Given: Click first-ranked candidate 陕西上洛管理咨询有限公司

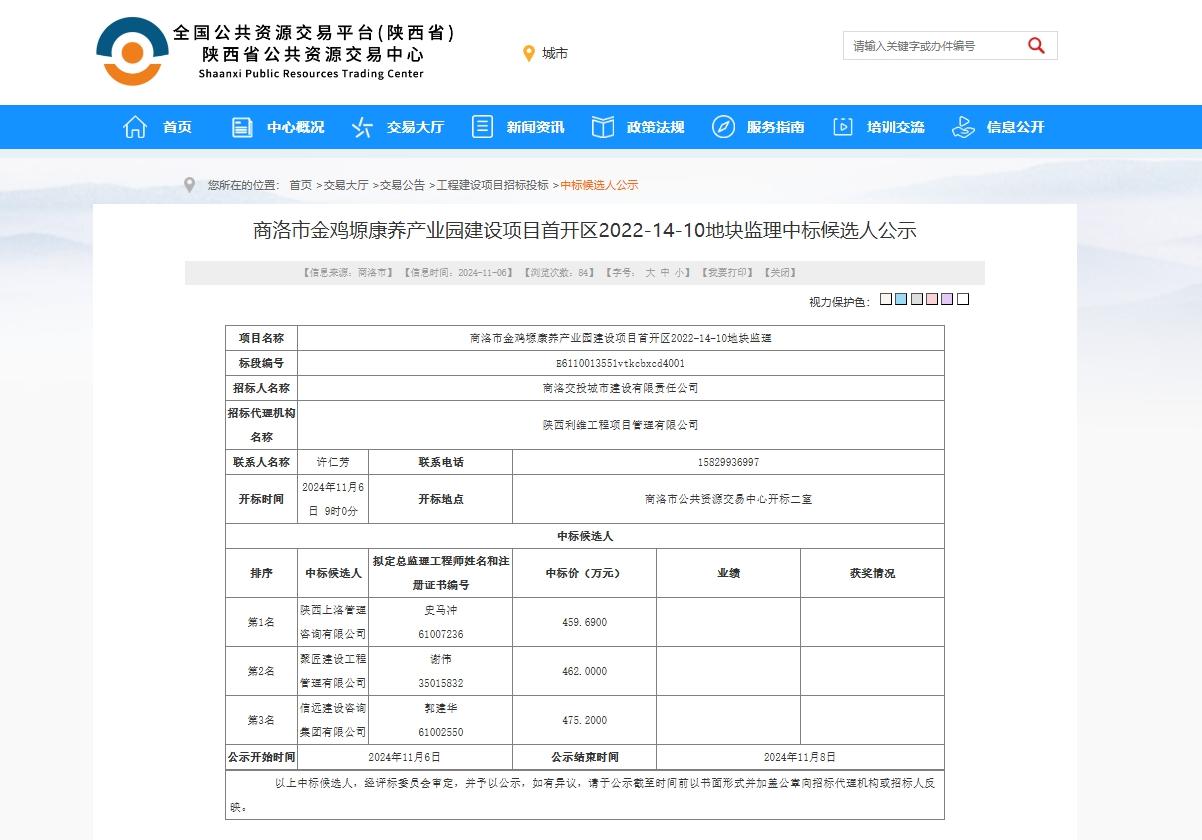Looking at the screenshot, I should pos(333,622).
